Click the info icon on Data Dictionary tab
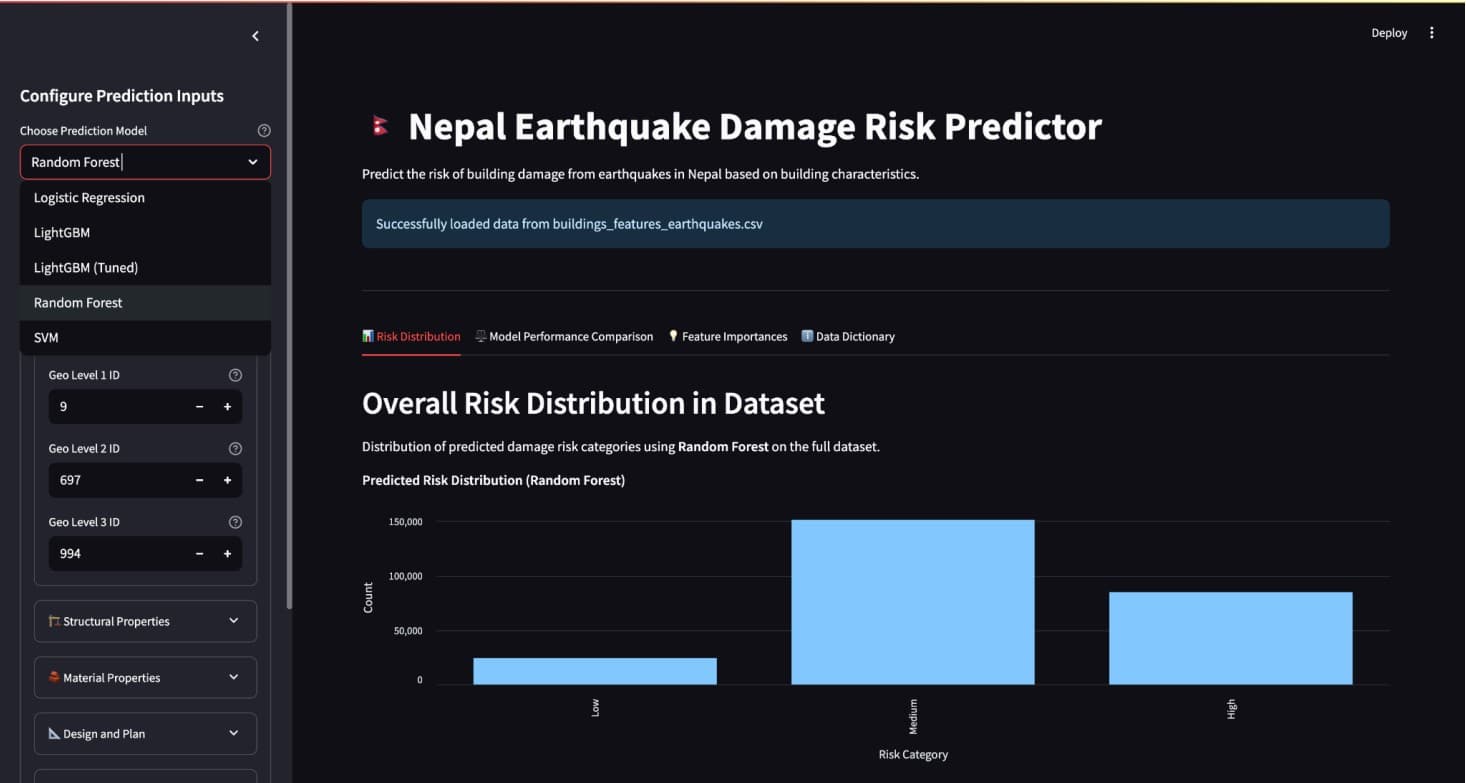This screenshot has width=1466, height=783. click(806, 336)
